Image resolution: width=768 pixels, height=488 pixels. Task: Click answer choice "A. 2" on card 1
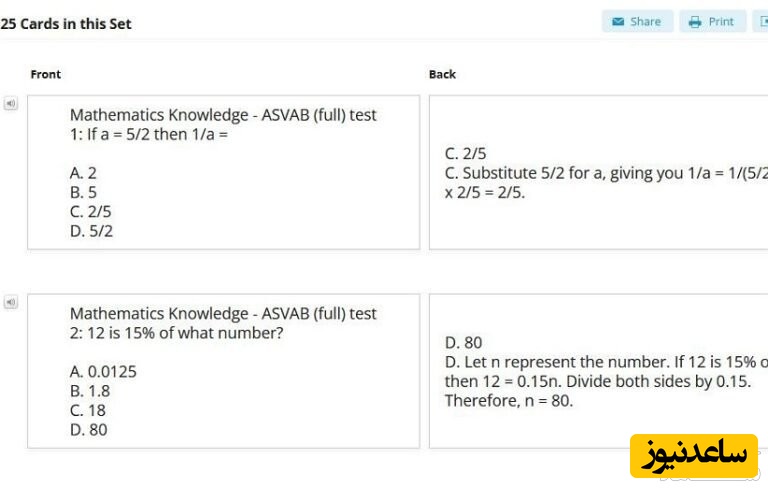point(83,173)
